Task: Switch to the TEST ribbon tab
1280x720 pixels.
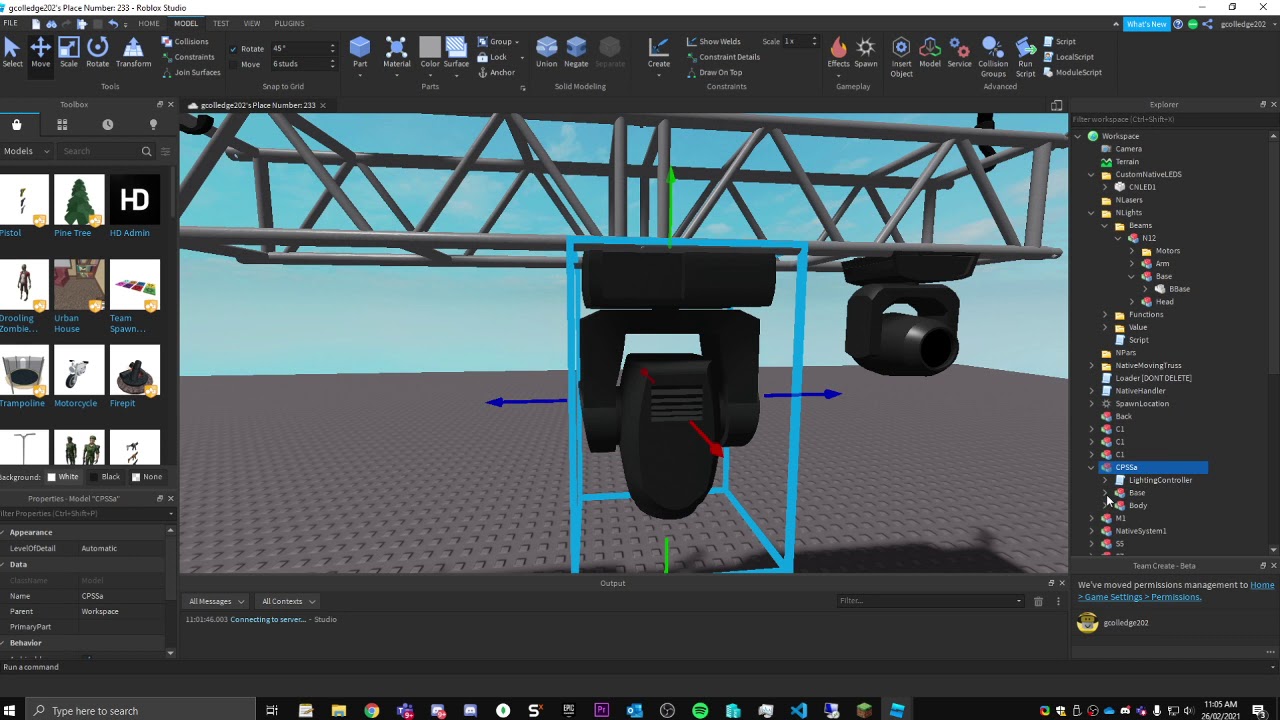Action: tap(221, 23)
